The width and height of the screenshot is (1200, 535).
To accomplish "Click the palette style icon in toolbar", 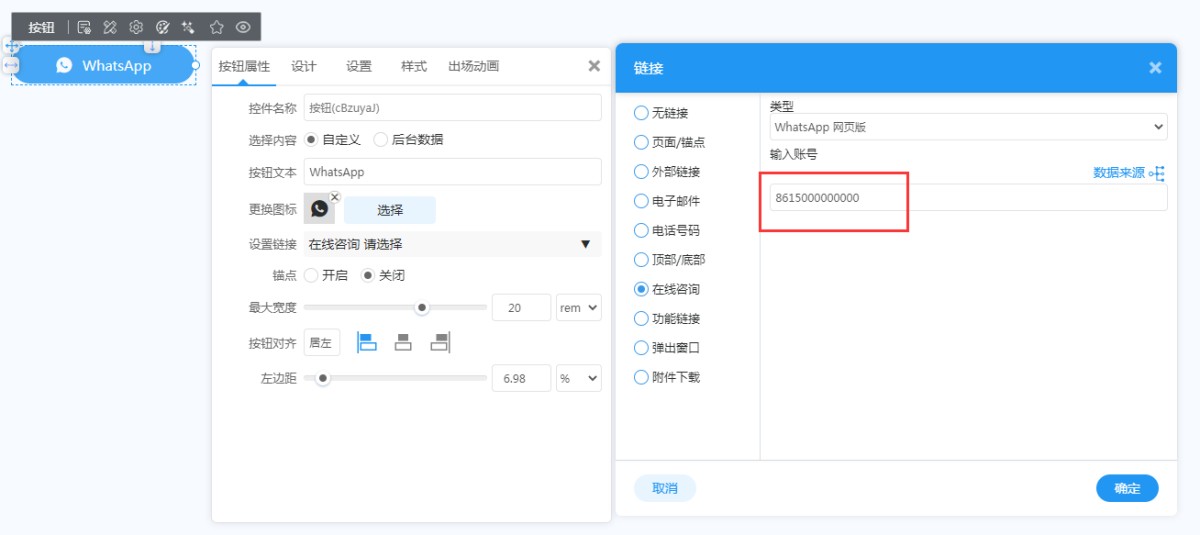I will pos(162,28).
